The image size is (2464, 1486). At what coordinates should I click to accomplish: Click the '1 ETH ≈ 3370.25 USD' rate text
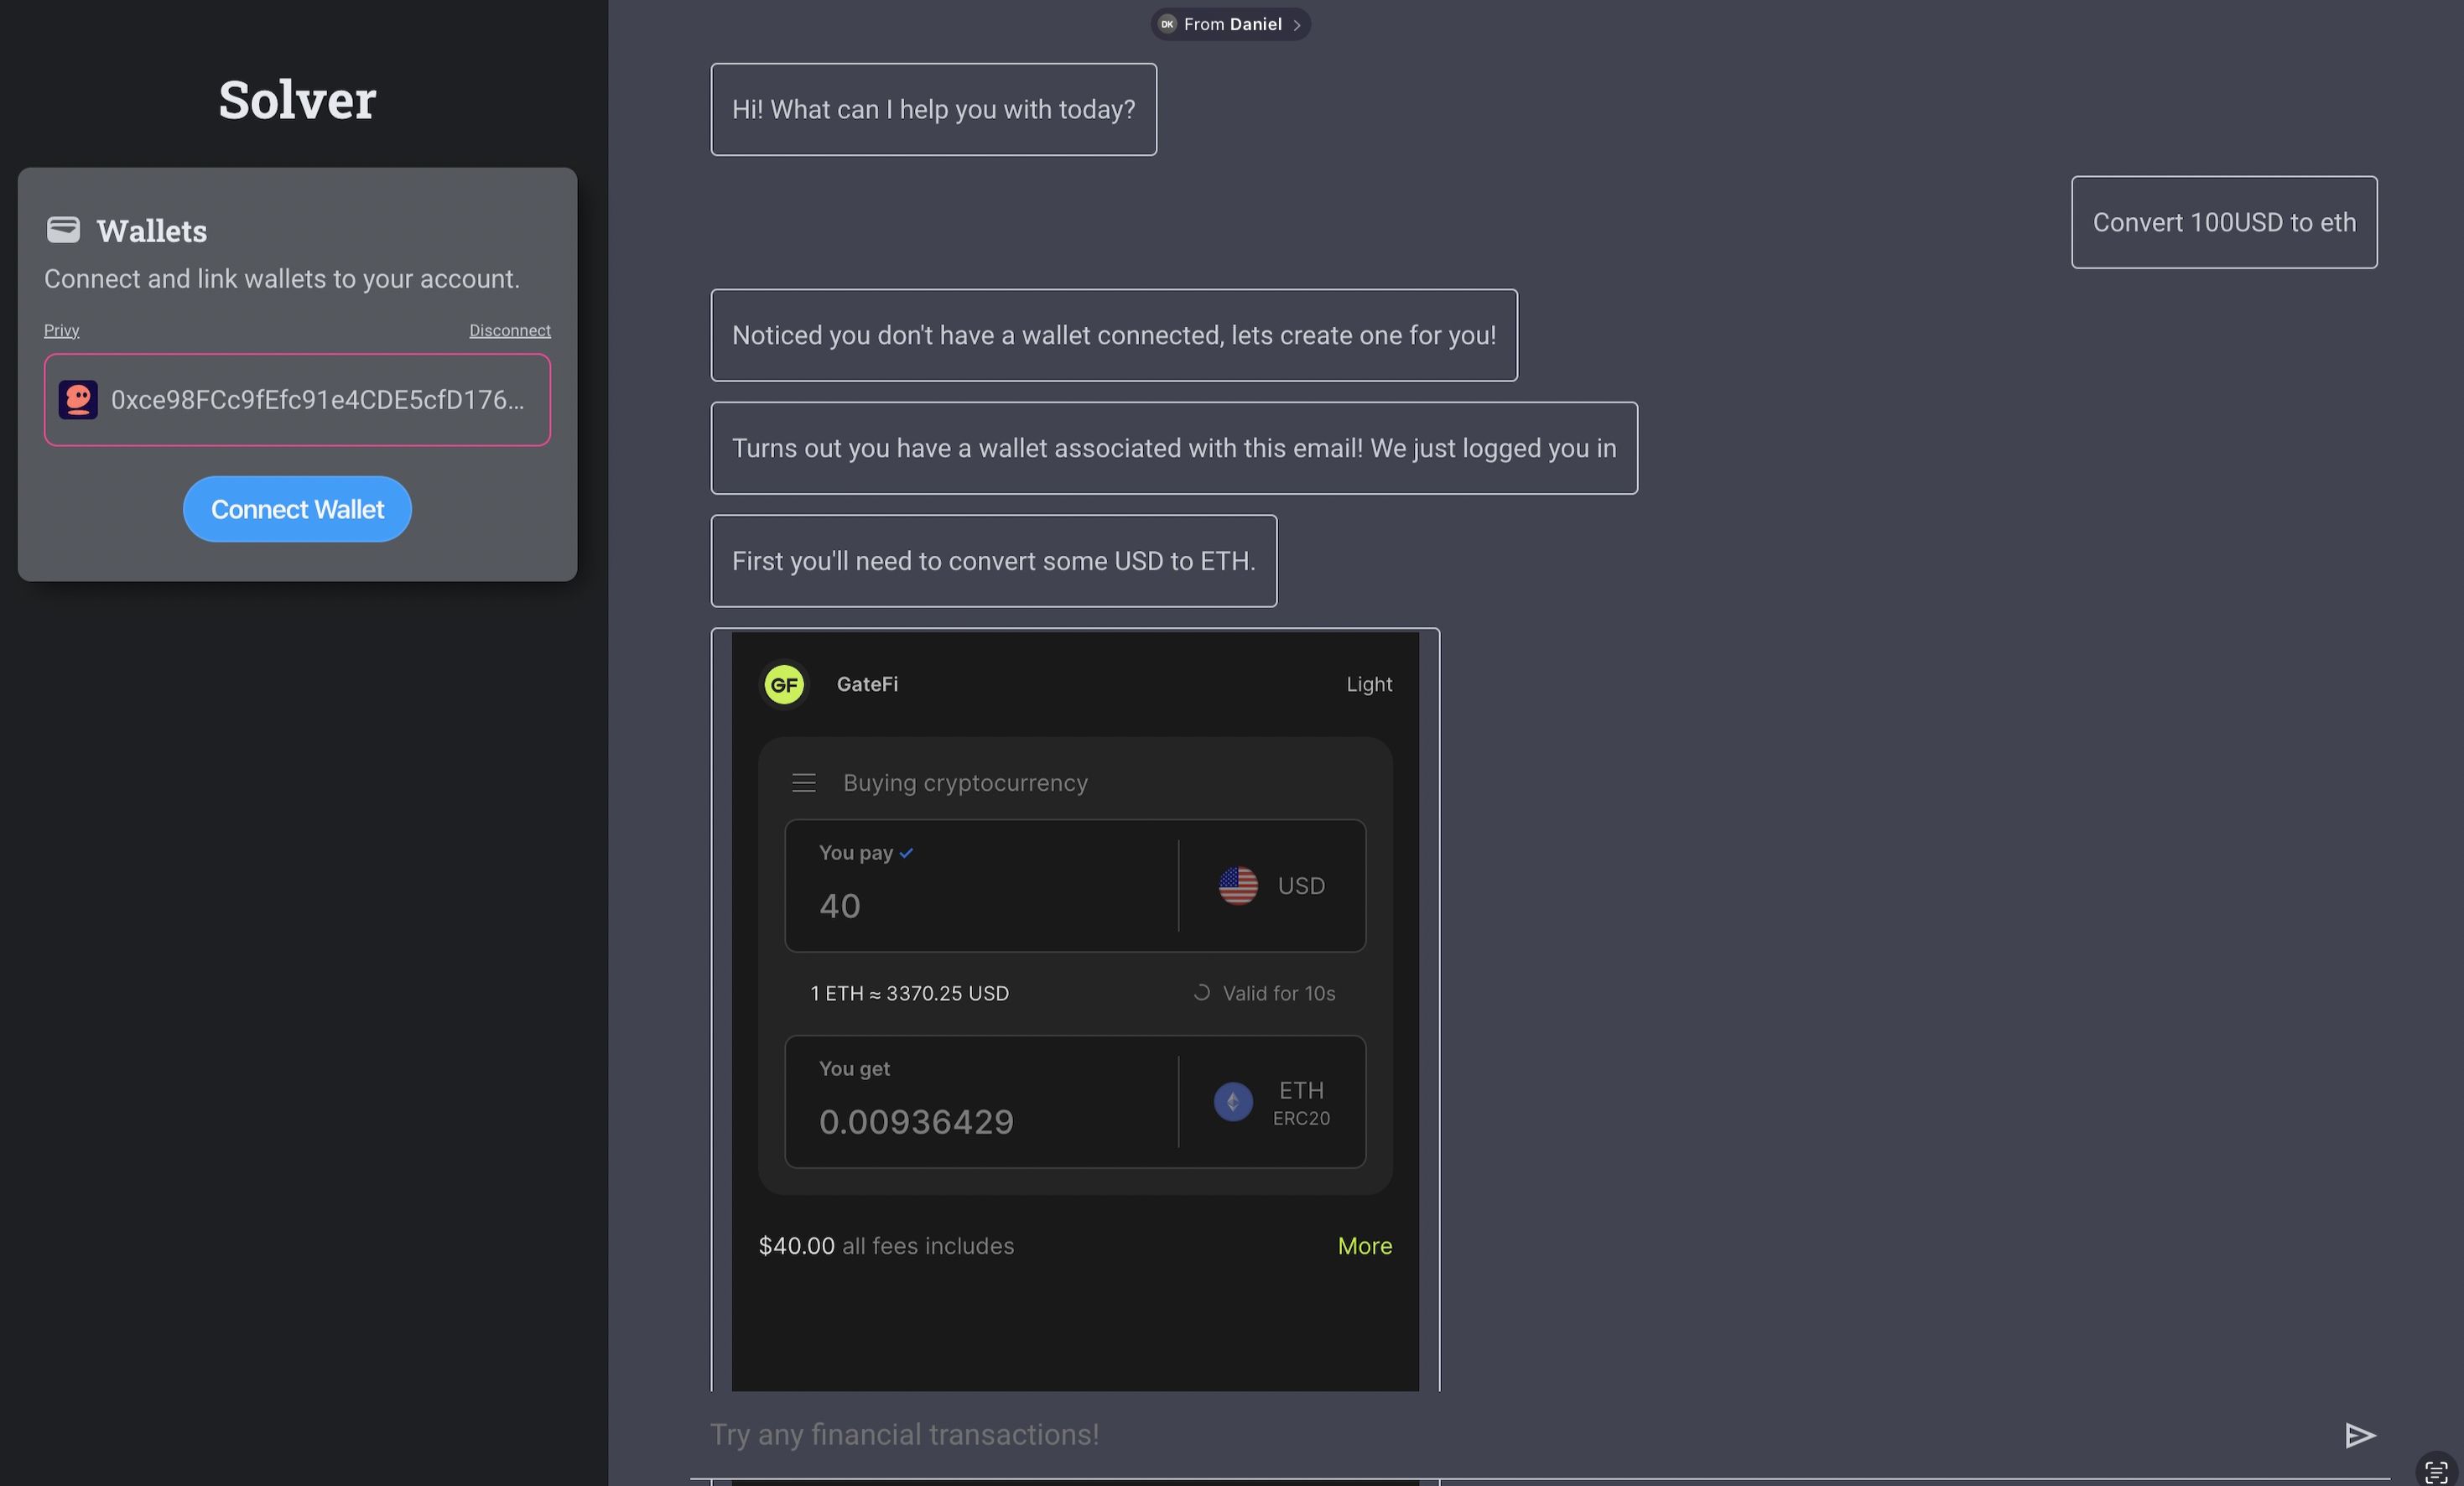tap(909, 994)
